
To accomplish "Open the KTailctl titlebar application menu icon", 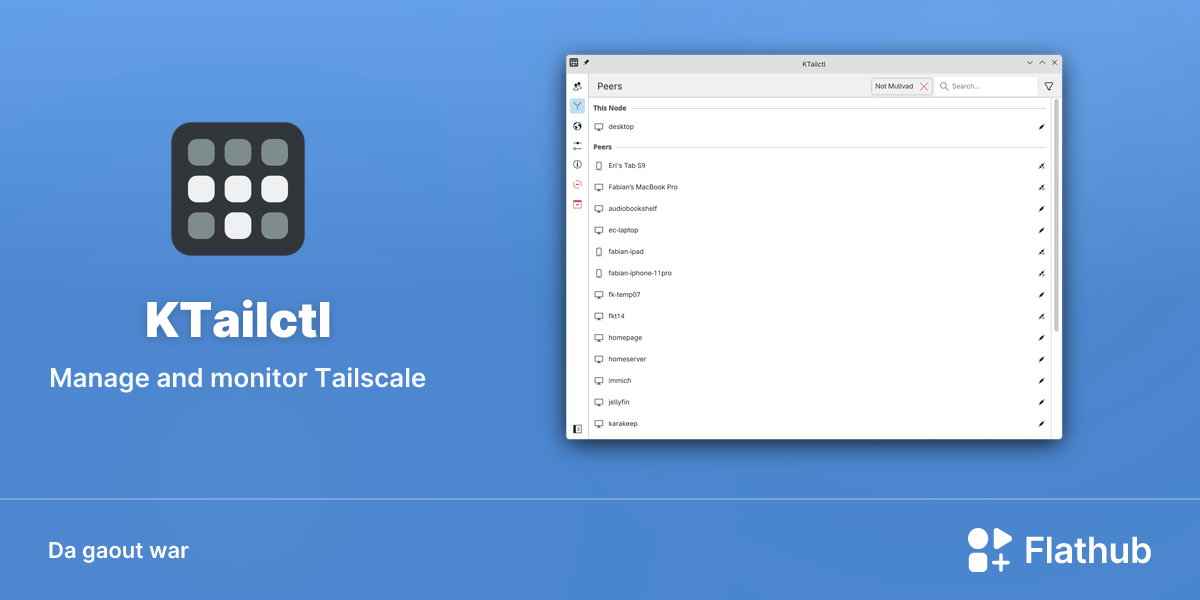I will point(574,63).
